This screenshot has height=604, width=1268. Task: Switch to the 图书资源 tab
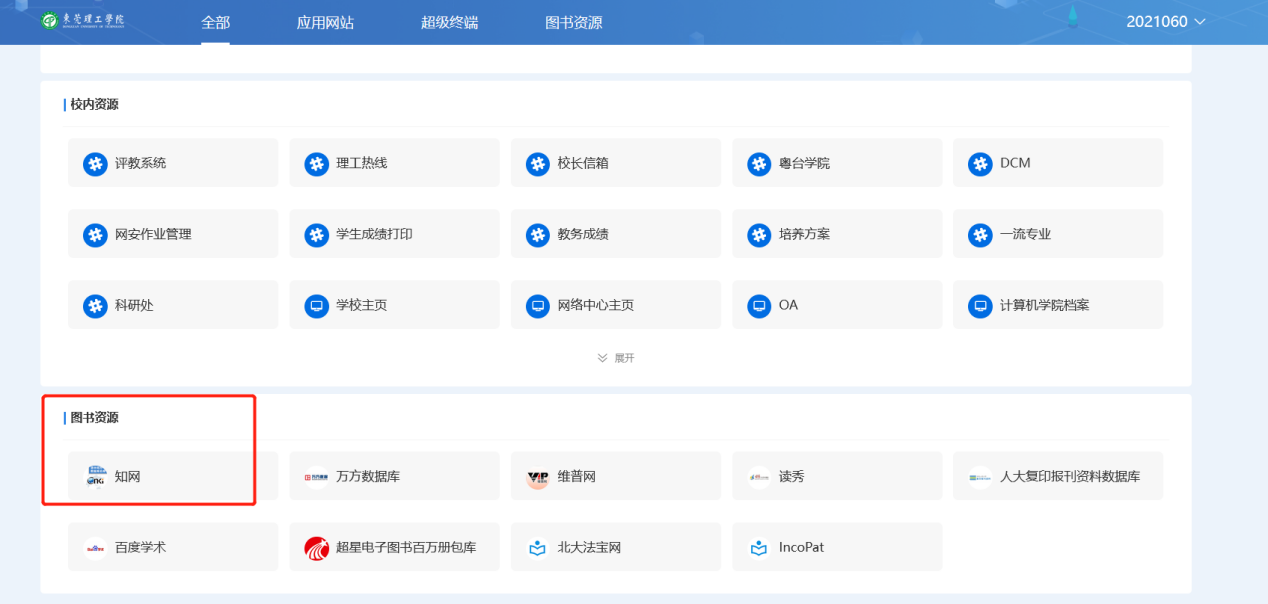coord(574,22)
